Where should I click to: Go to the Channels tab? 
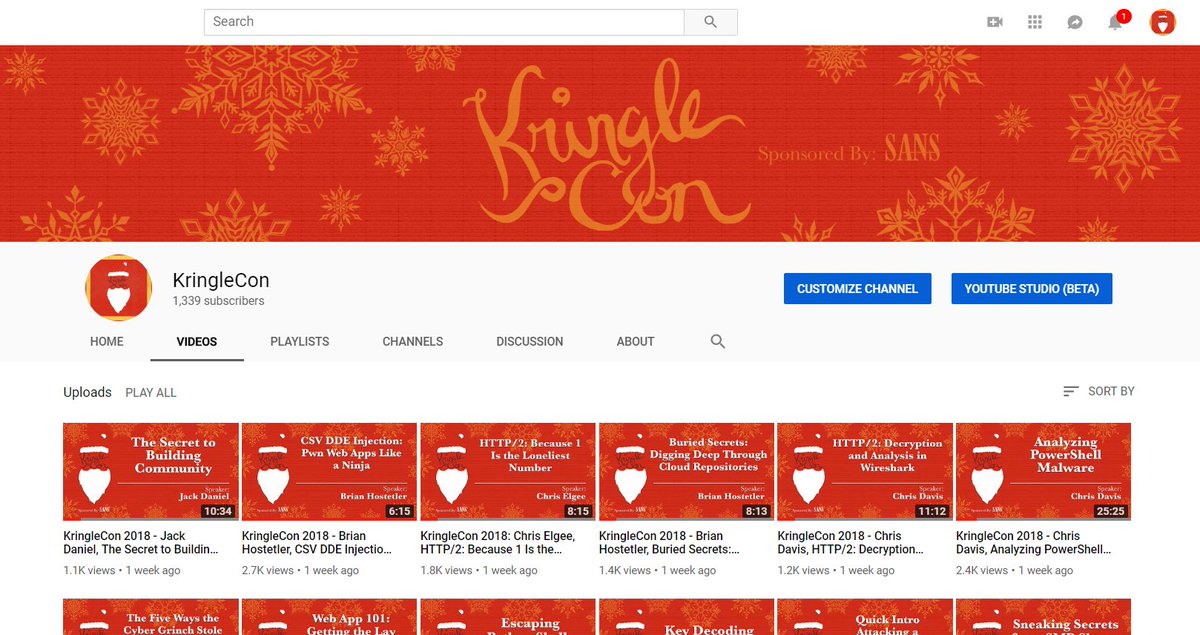413,341
